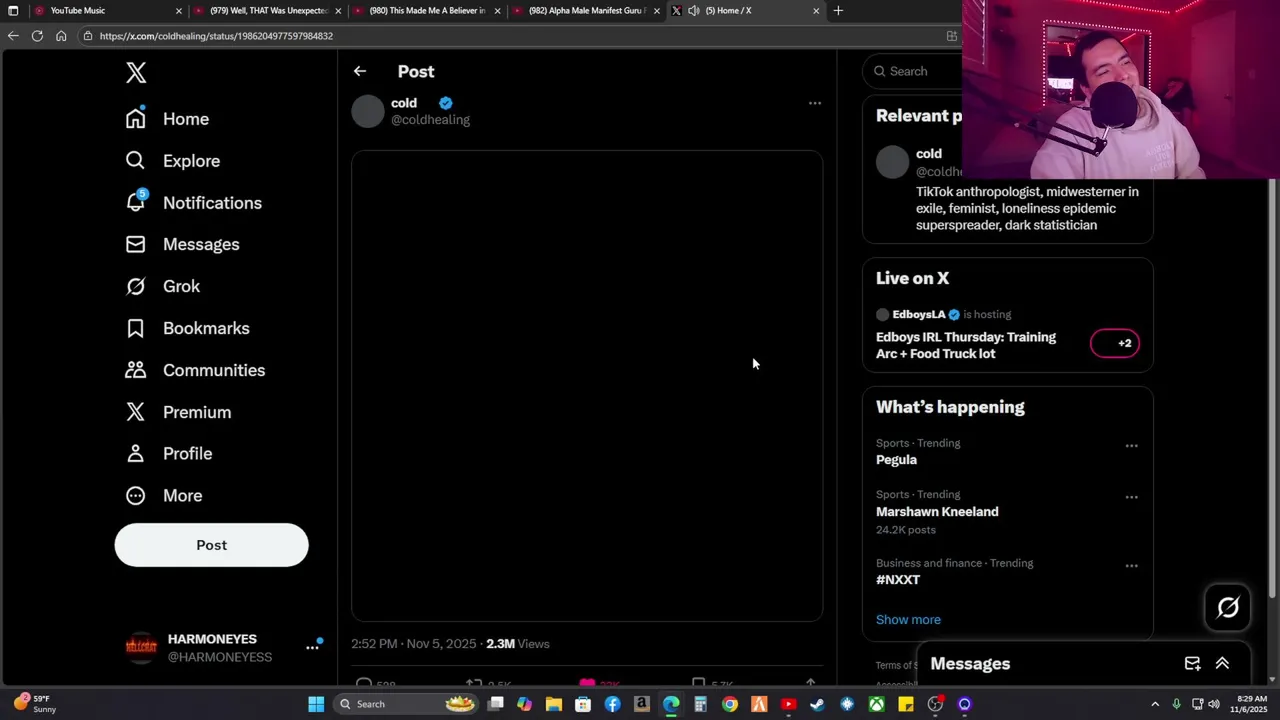Open the post's three-dot options menu
Viewport: 1280px width, 720px height.
pyautogui.click(x=815, y=103)
